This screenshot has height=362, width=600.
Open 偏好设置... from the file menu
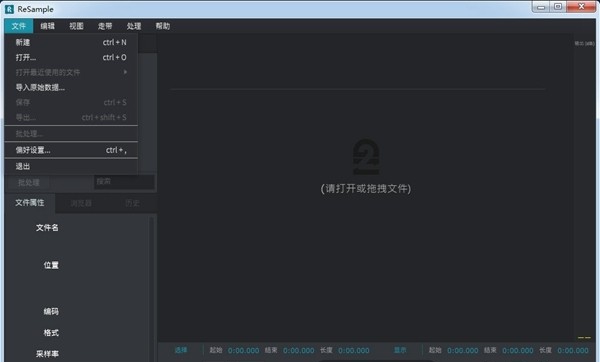click(x=71, y=150)
